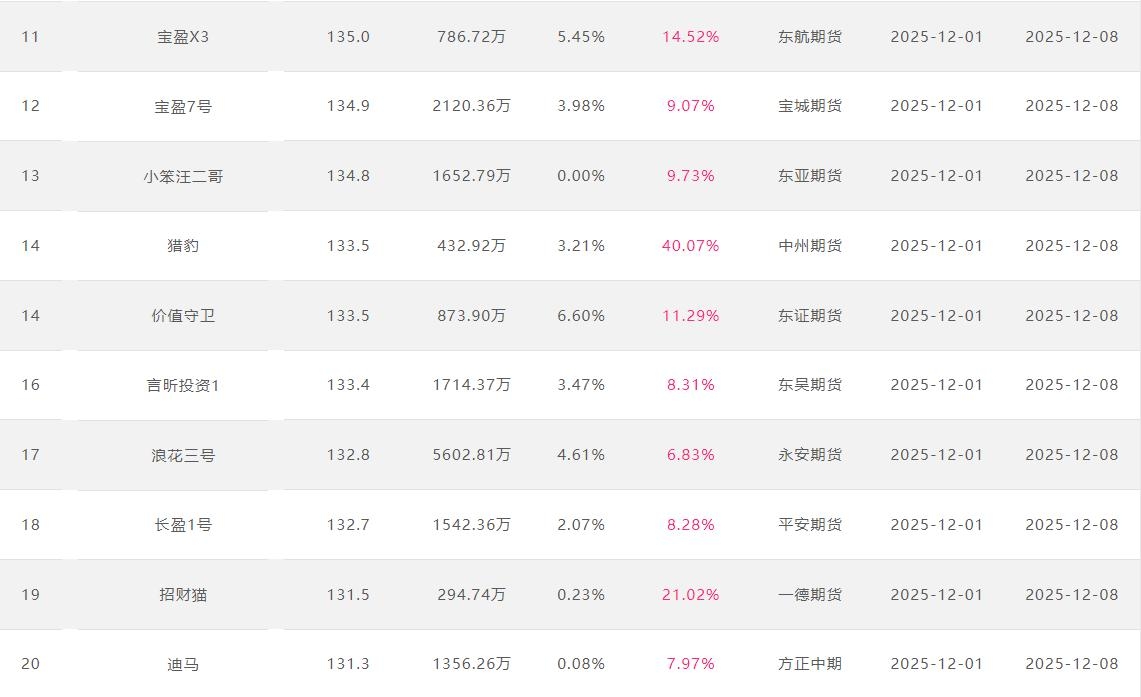The width and height of the screenshot is (1141, 697).
Task: Click the rank number 20 cell
Action: [x=31, y=664]
